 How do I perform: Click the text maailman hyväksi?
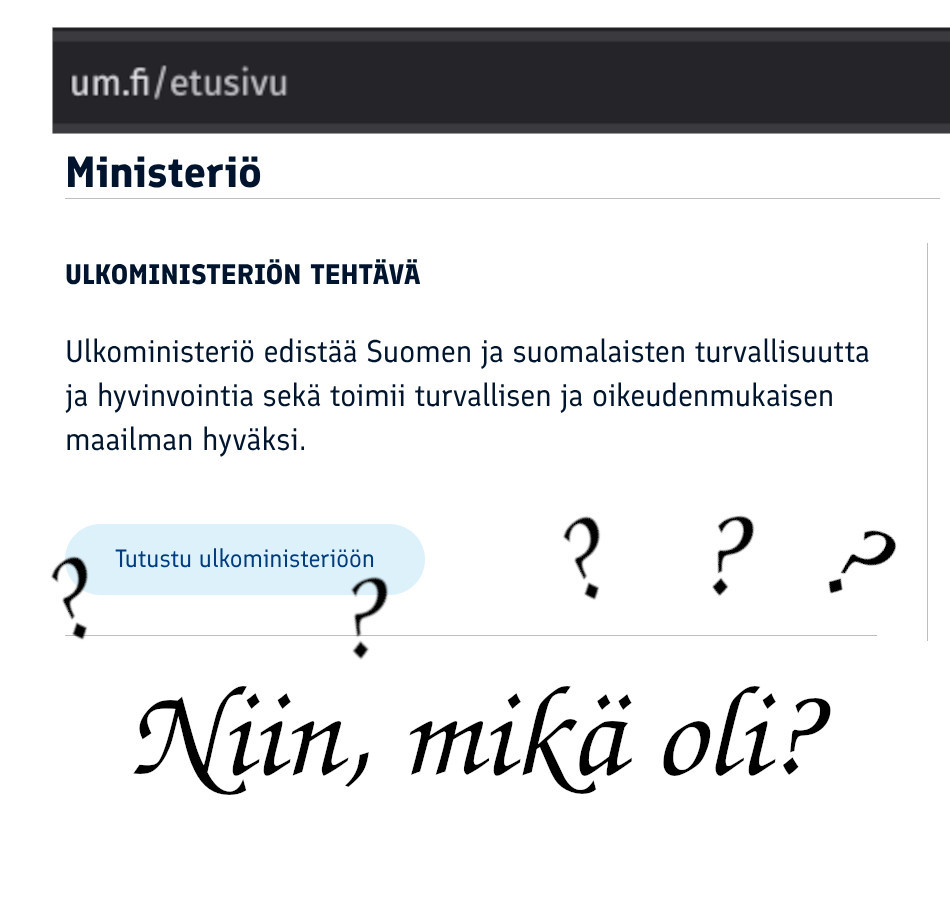(x=185, y=441)
